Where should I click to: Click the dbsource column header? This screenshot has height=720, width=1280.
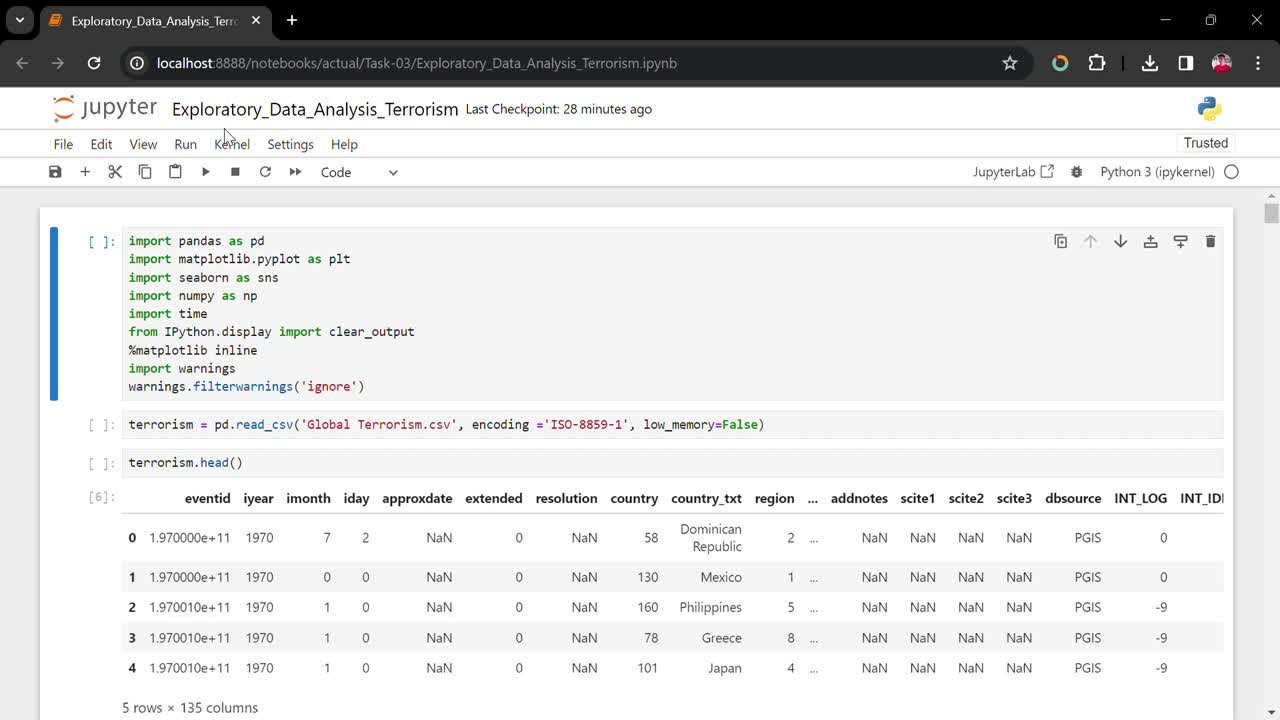pos(1073,498)
